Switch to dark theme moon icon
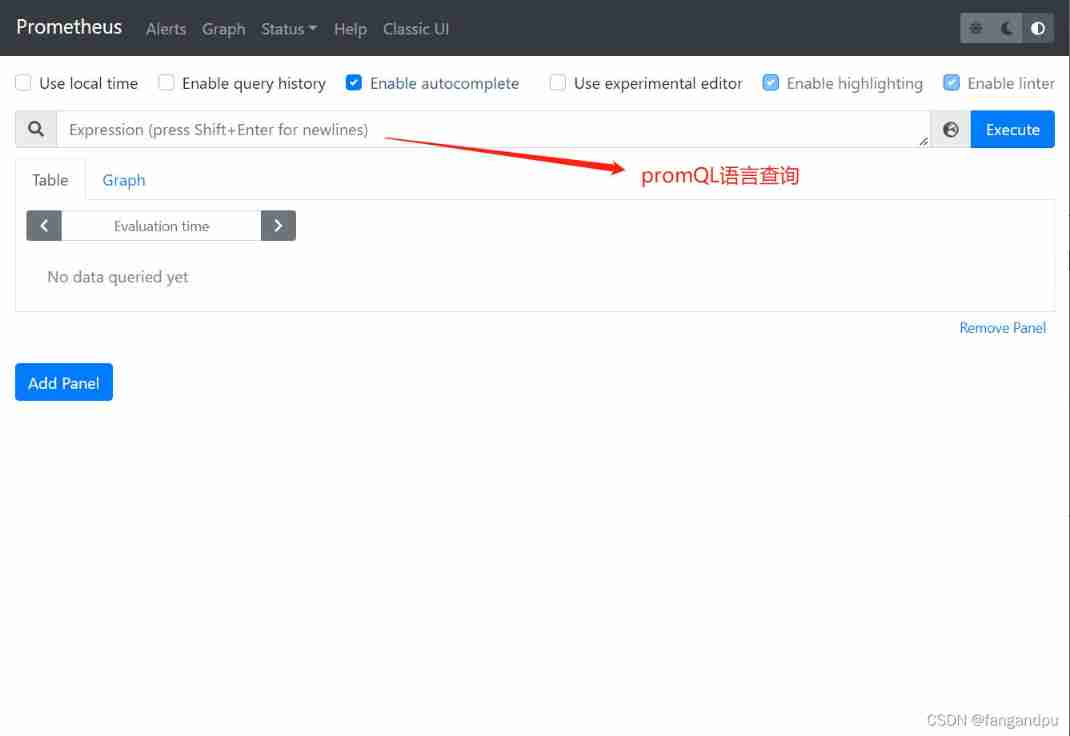1070x736 pixels. 1007,29
